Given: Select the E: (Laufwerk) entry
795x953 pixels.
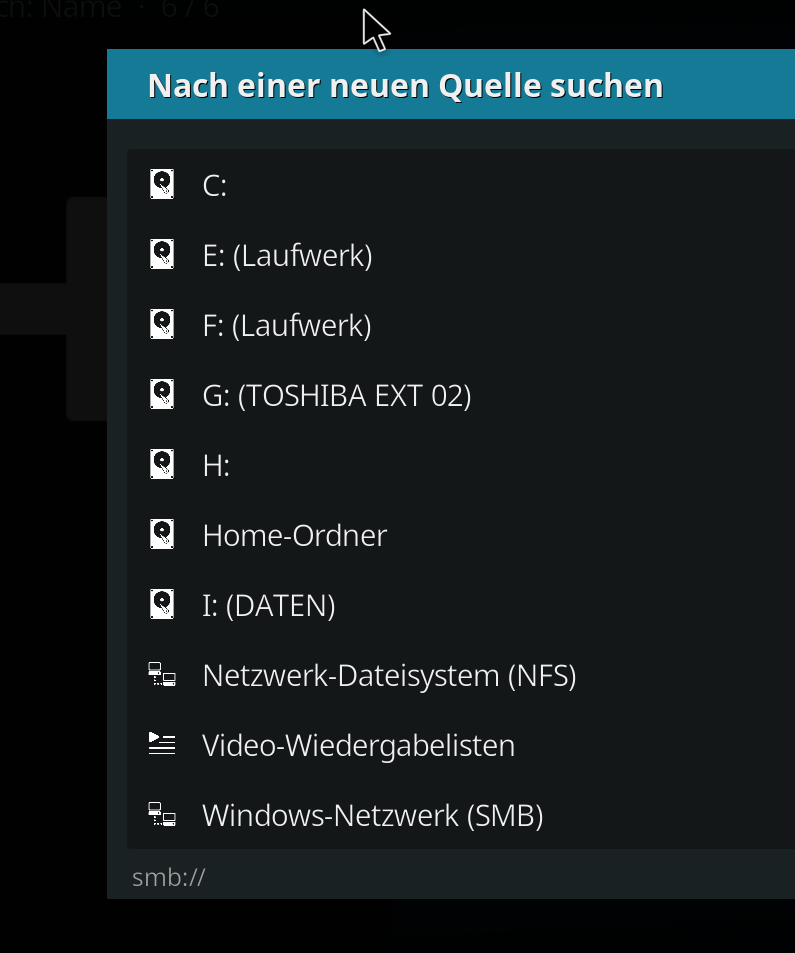Looking at the screenshot, I should 461,255.
